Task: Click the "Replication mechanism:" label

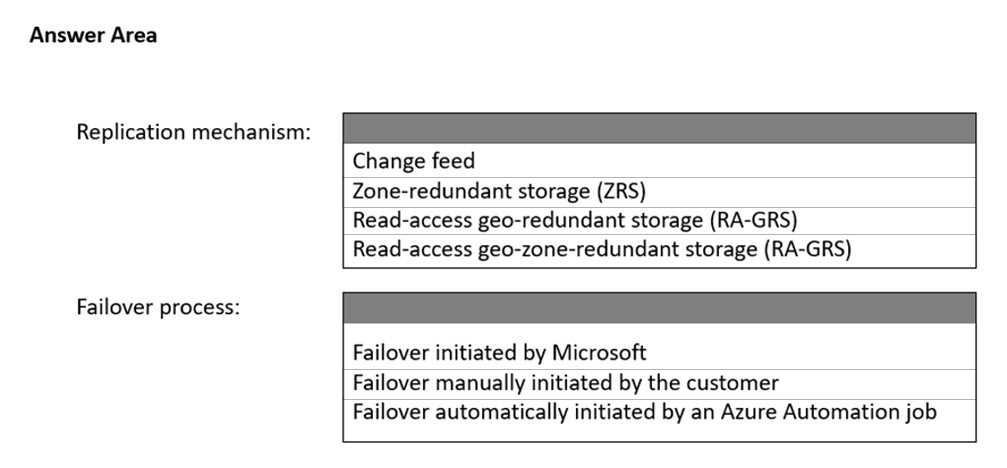Action: (x=194, y=132)
